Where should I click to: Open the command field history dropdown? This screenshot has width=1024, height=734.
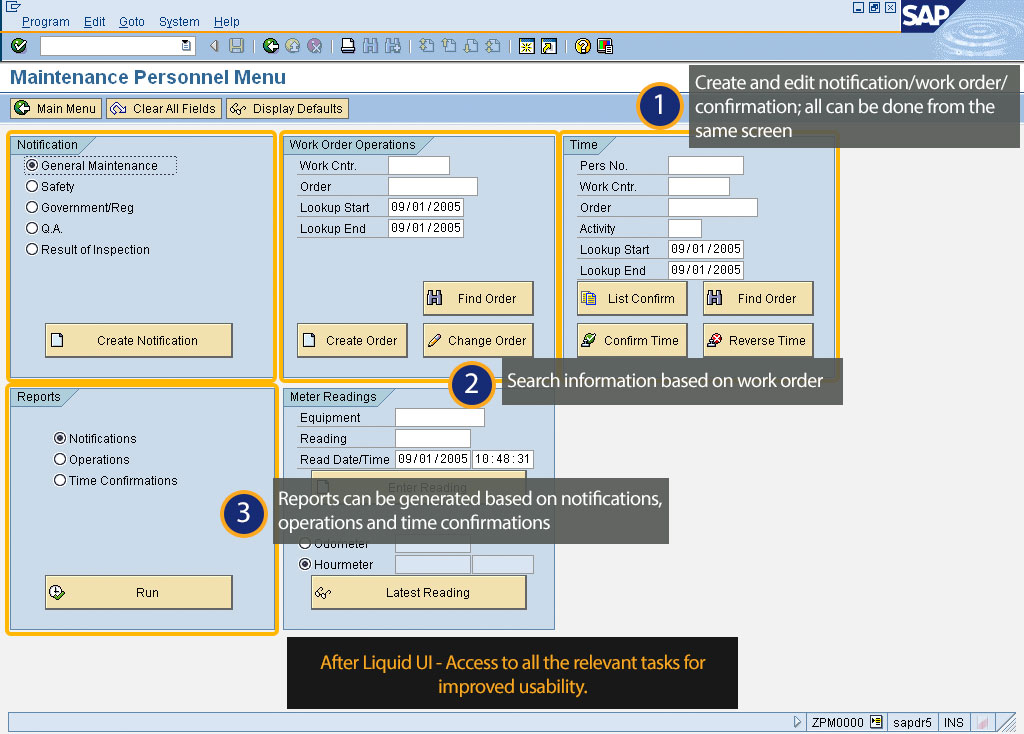pyautogui.click(x=186, y=46)
